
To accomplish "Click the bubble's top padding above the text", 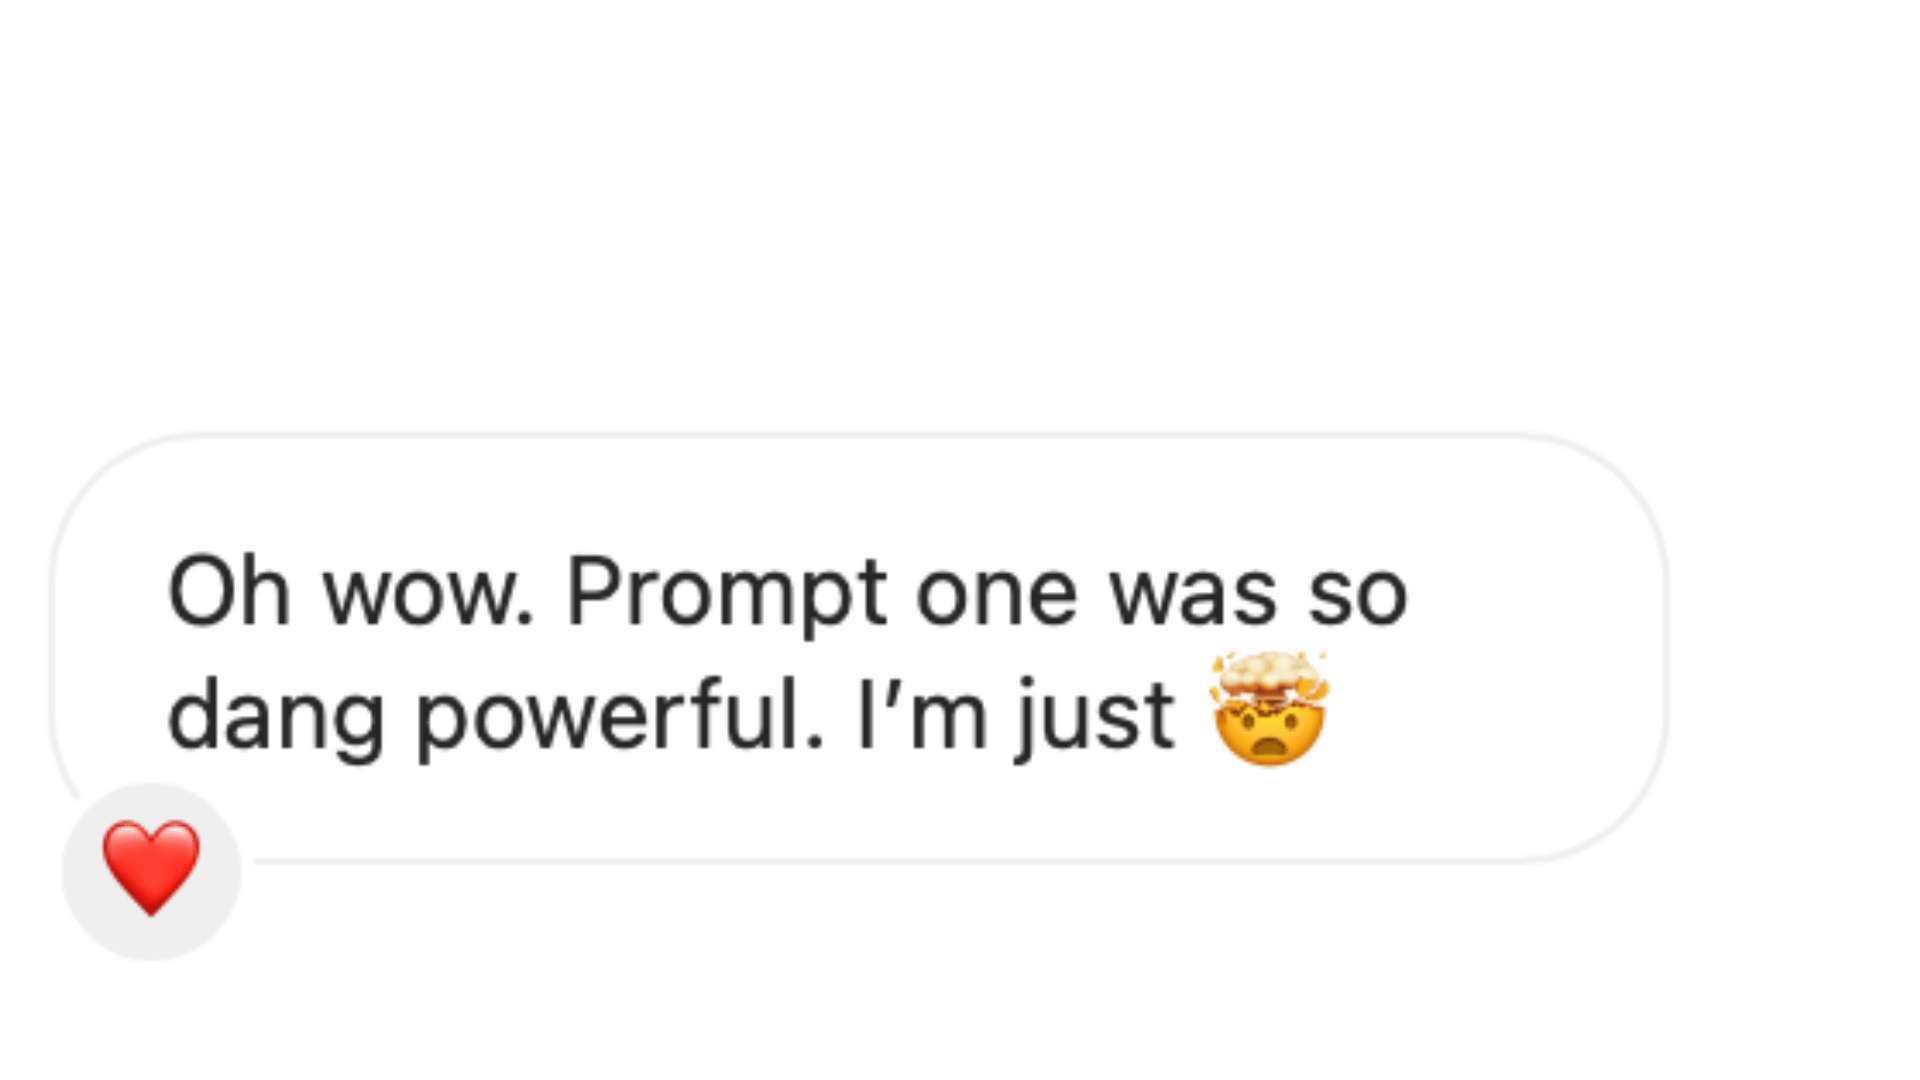I will click(860, 490).
